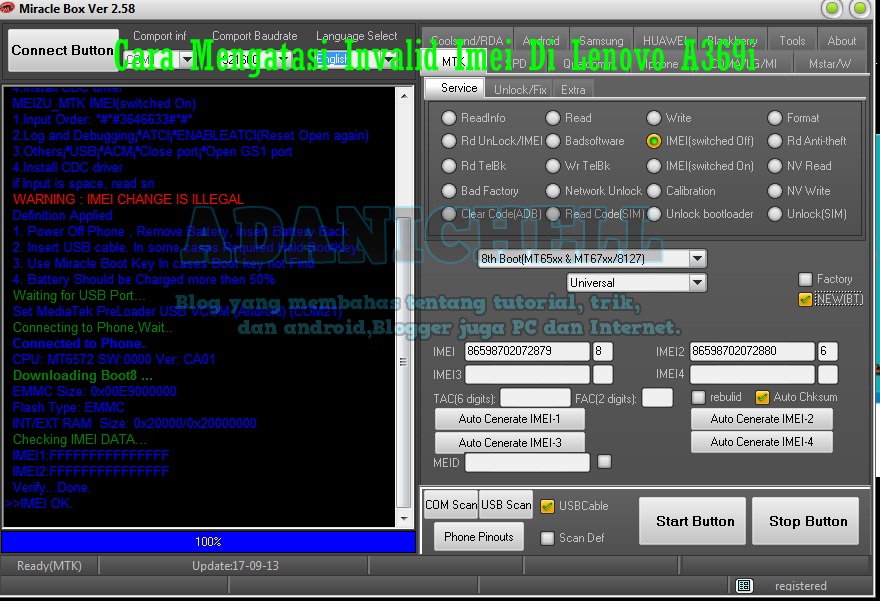The height and width of the screenshot is (601, 880).
Task: Tick the checkbox beside MEID field
Action: pyautogui.click(x=604, y=462)
